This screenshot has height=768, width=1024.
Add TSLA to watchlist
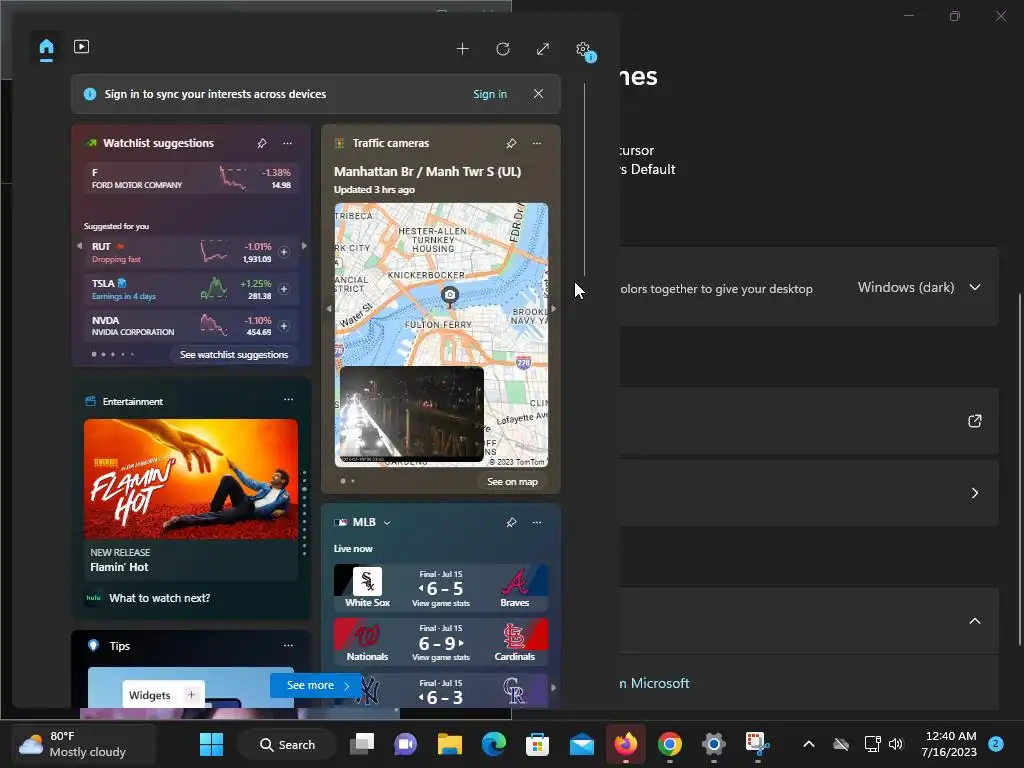[284, 289]
